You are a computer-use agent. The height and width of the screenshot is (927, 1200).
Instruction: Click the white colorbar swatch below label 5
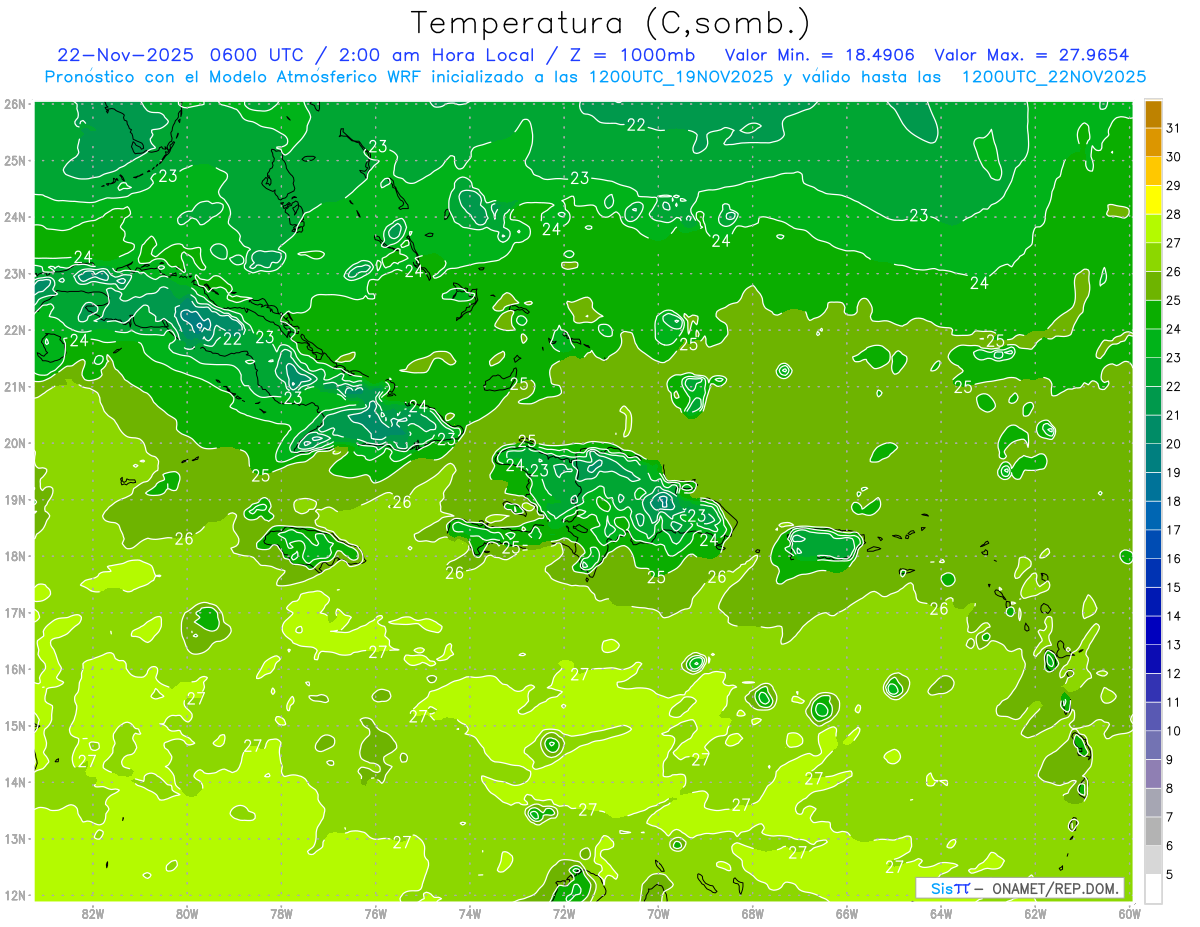pos(1153,888)
